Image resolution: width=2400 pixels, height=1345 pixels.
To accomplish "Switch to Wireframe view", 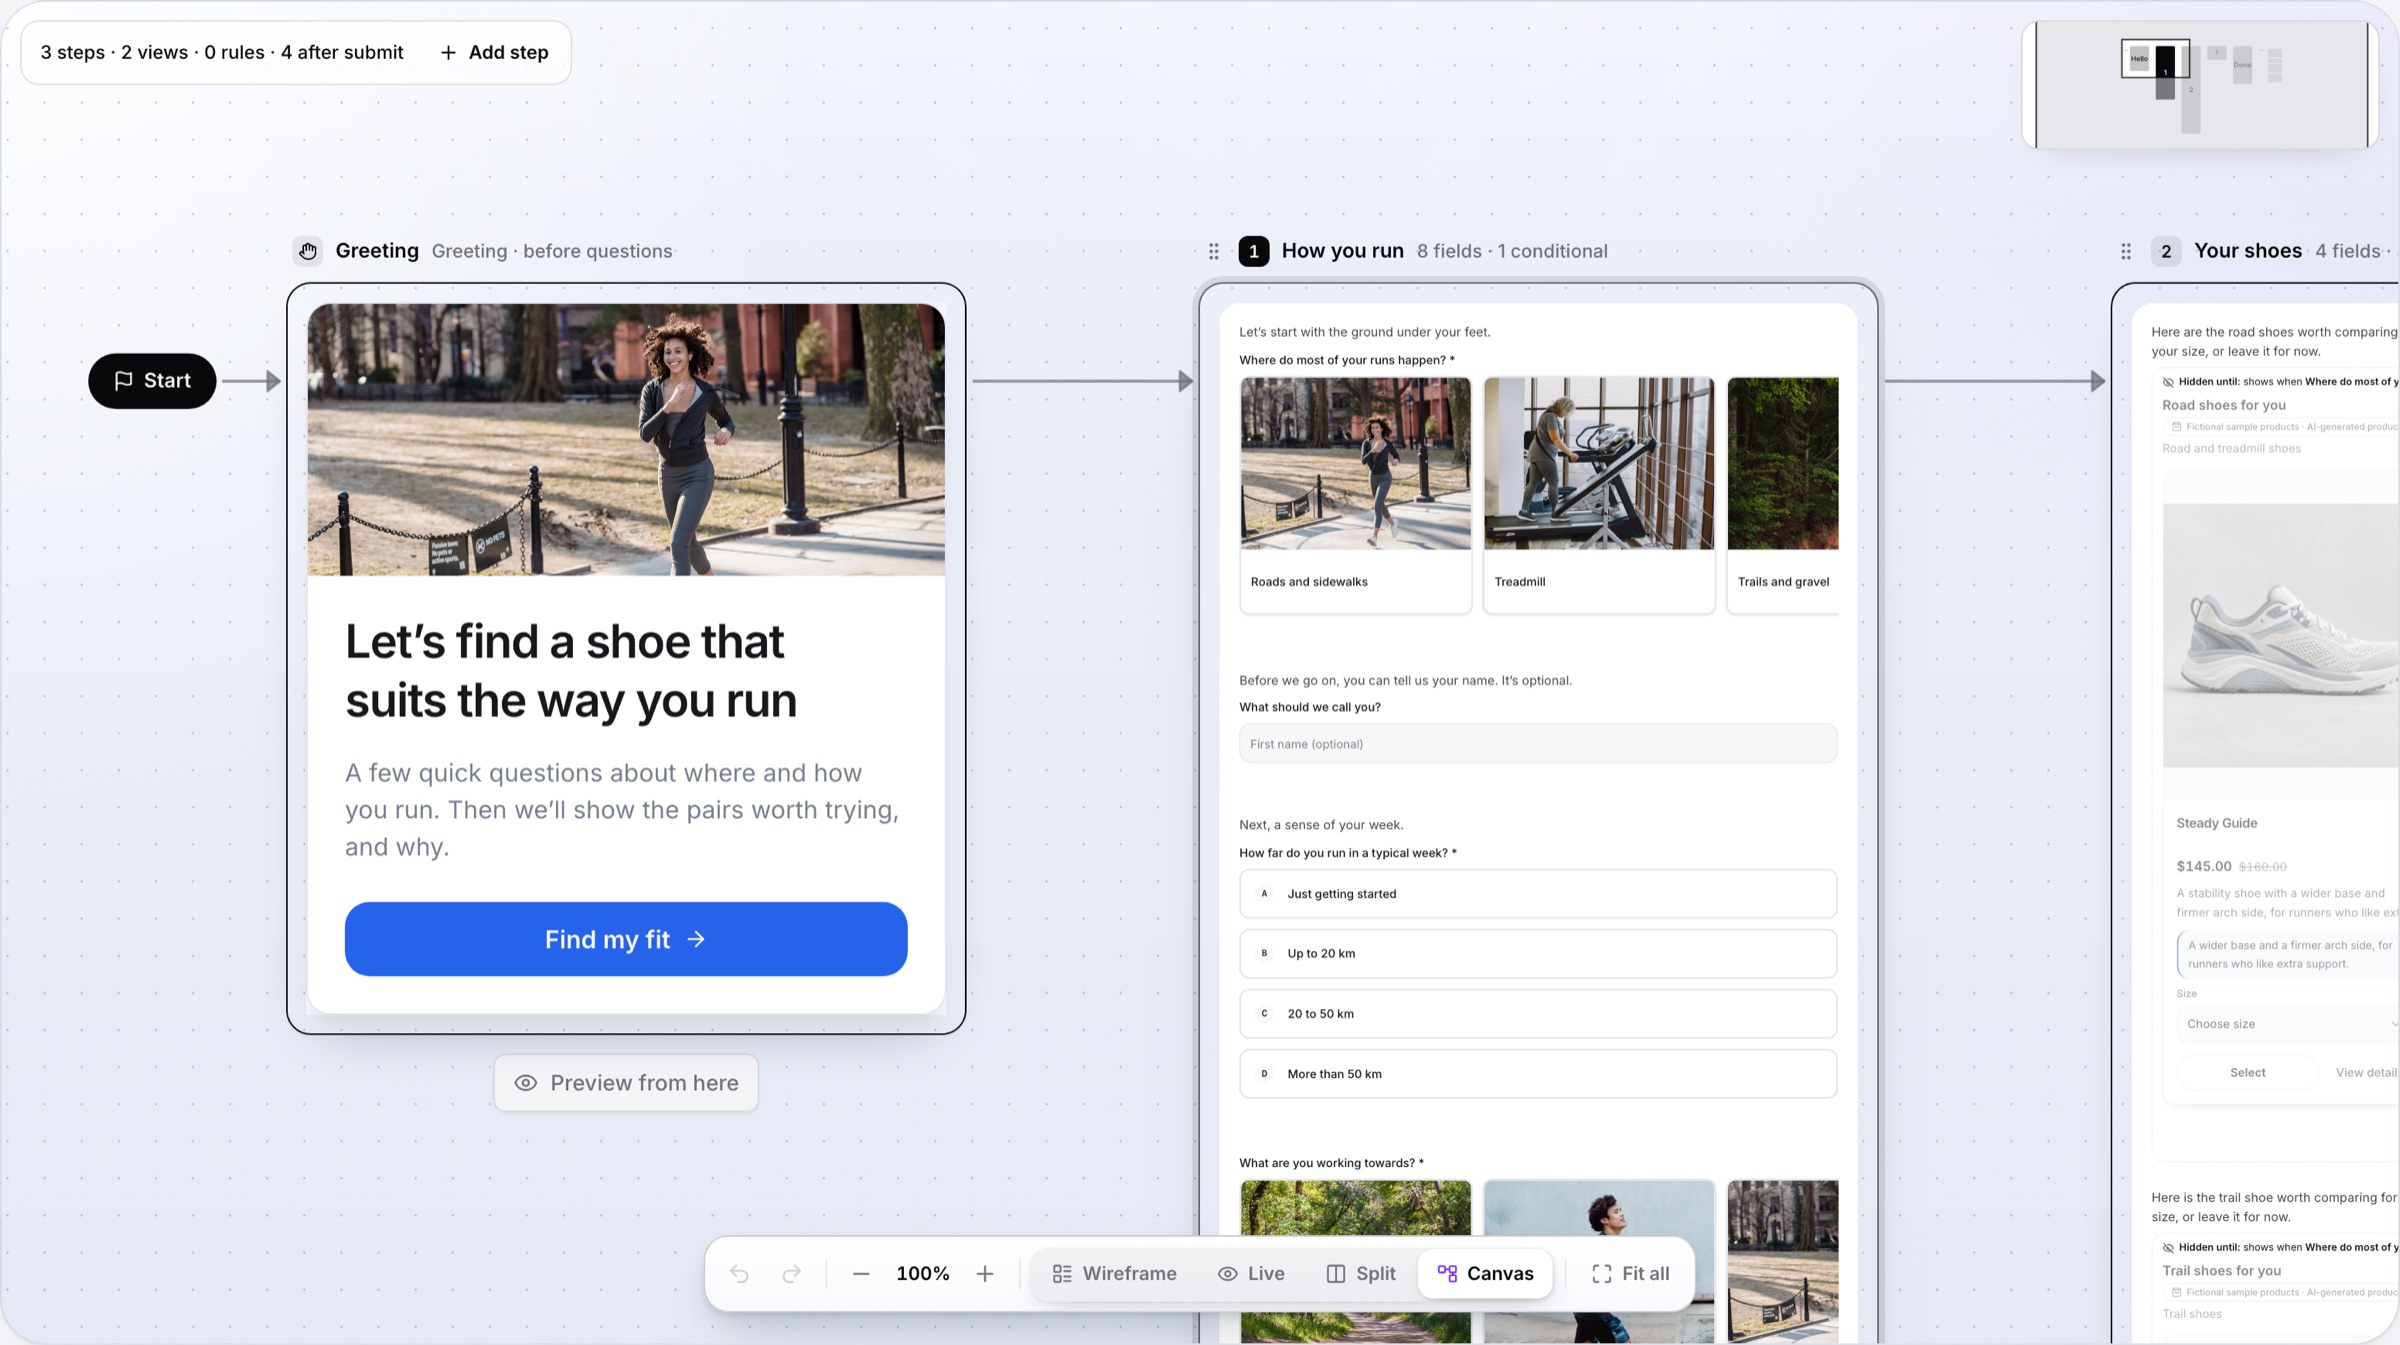I will point(1115,1273).
